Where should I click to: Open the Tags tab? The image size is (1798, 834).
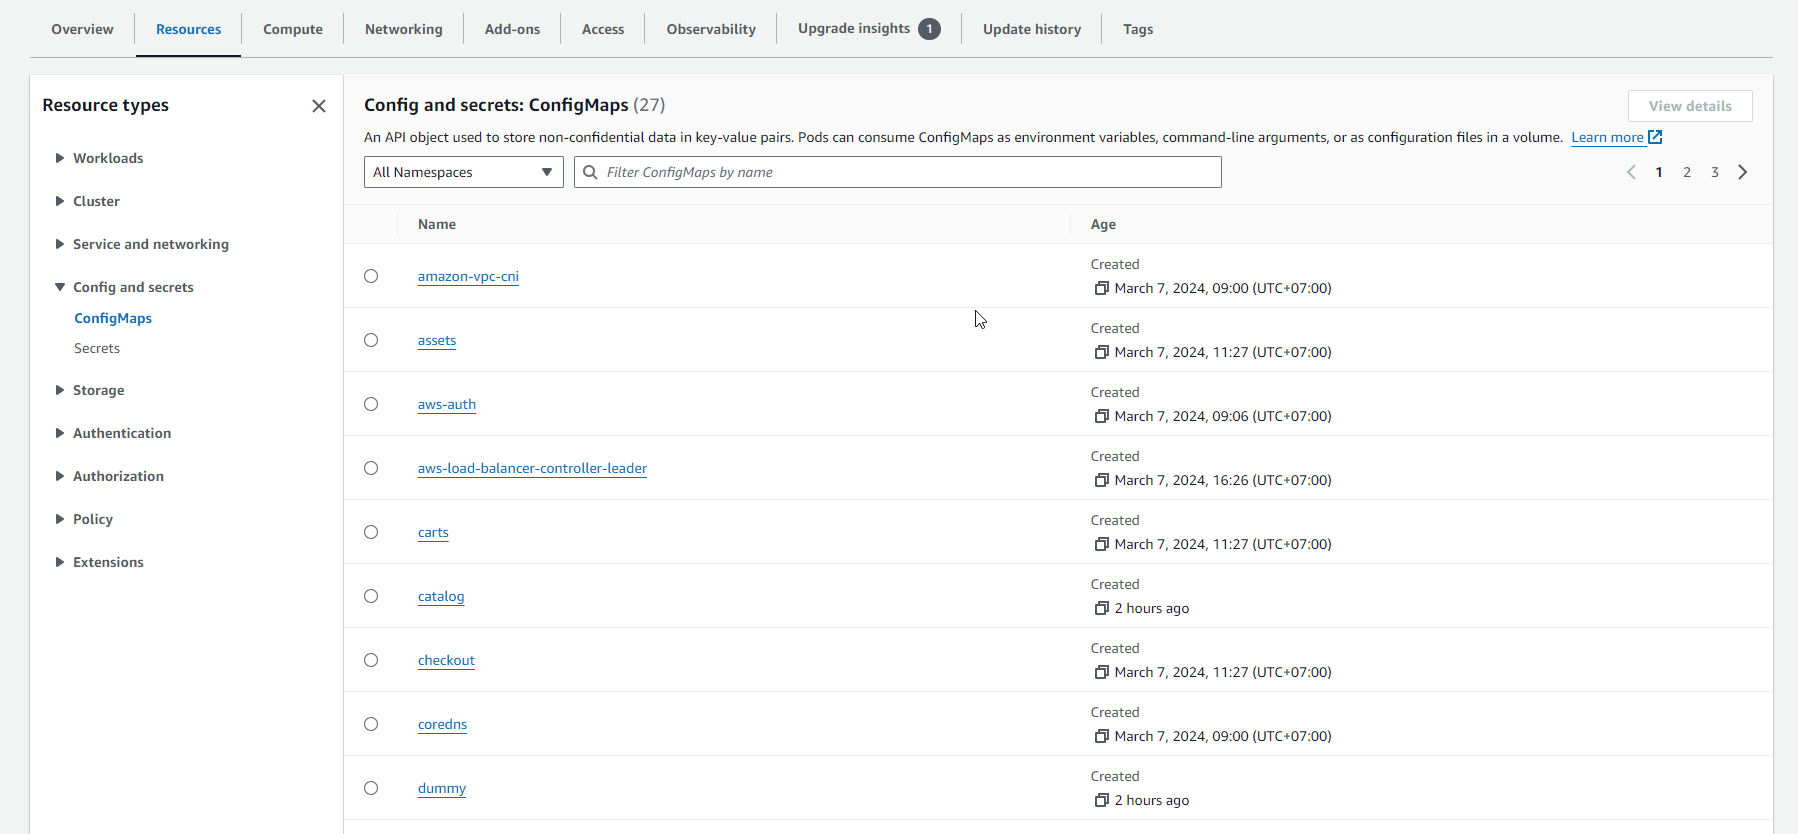(x=1138, y=29)
